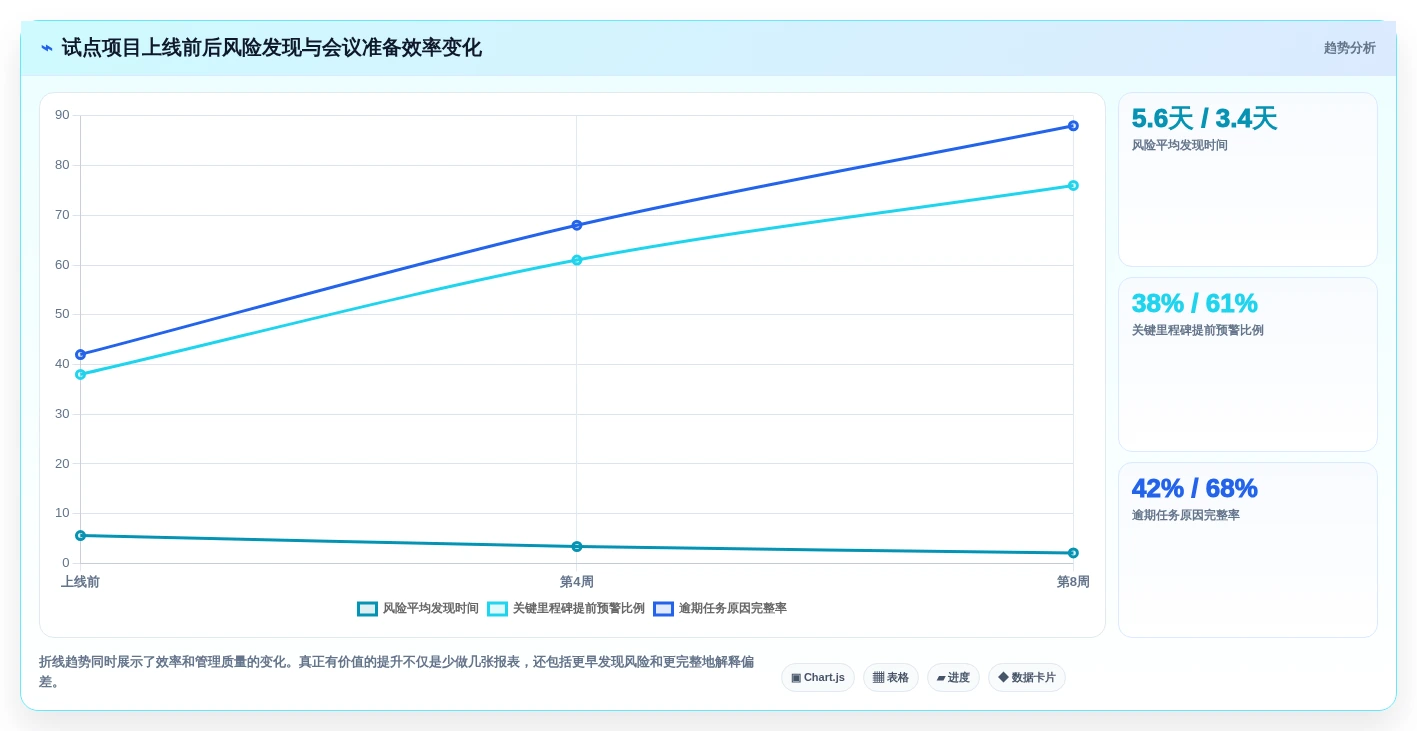Select the 表格 tag chip

(x=890, y=677)
